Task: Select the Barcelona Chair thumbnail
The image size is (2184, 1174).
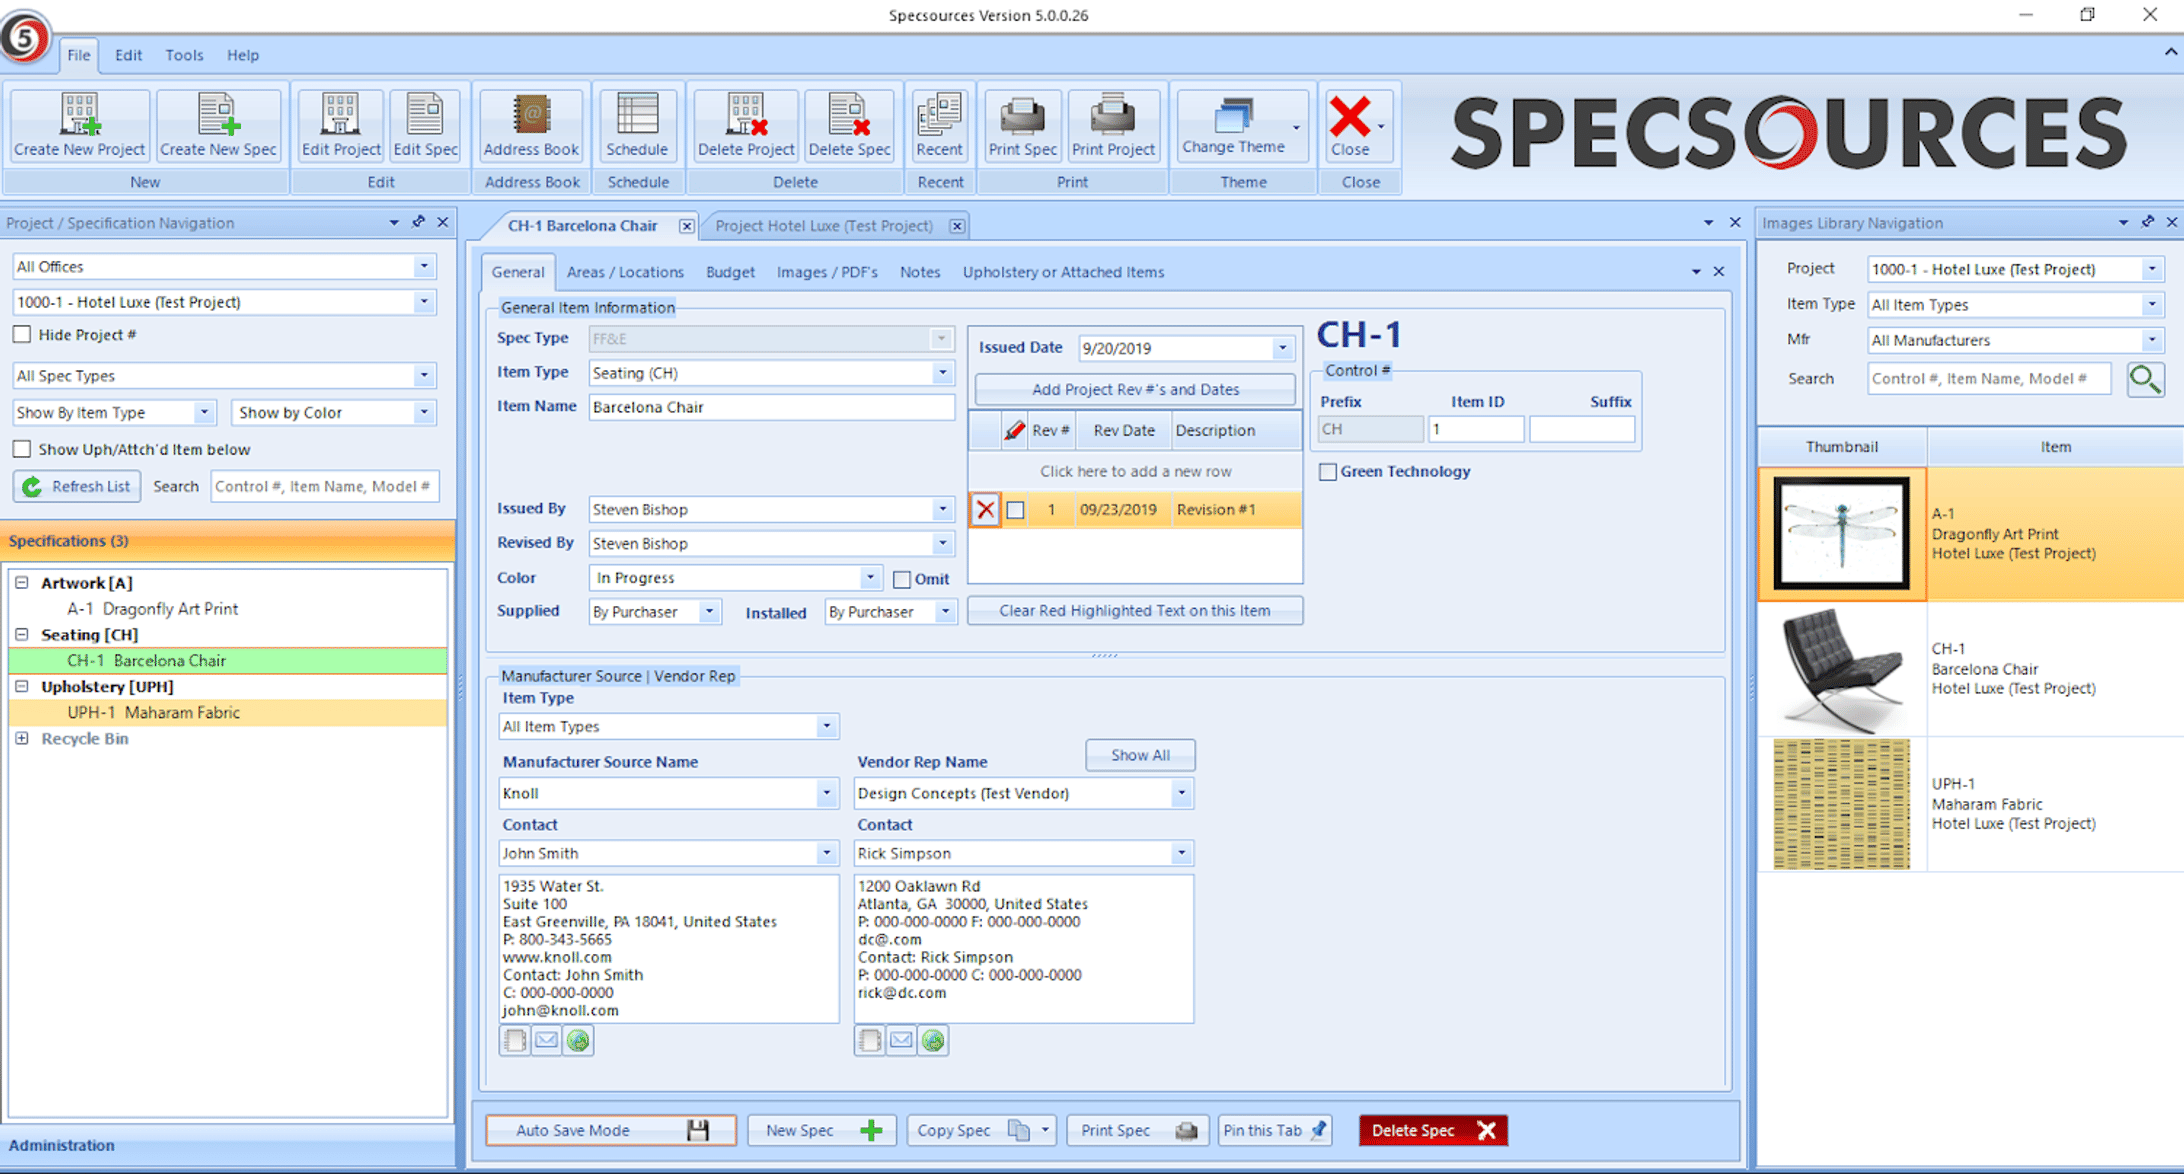Action: tap(1841, 670)
